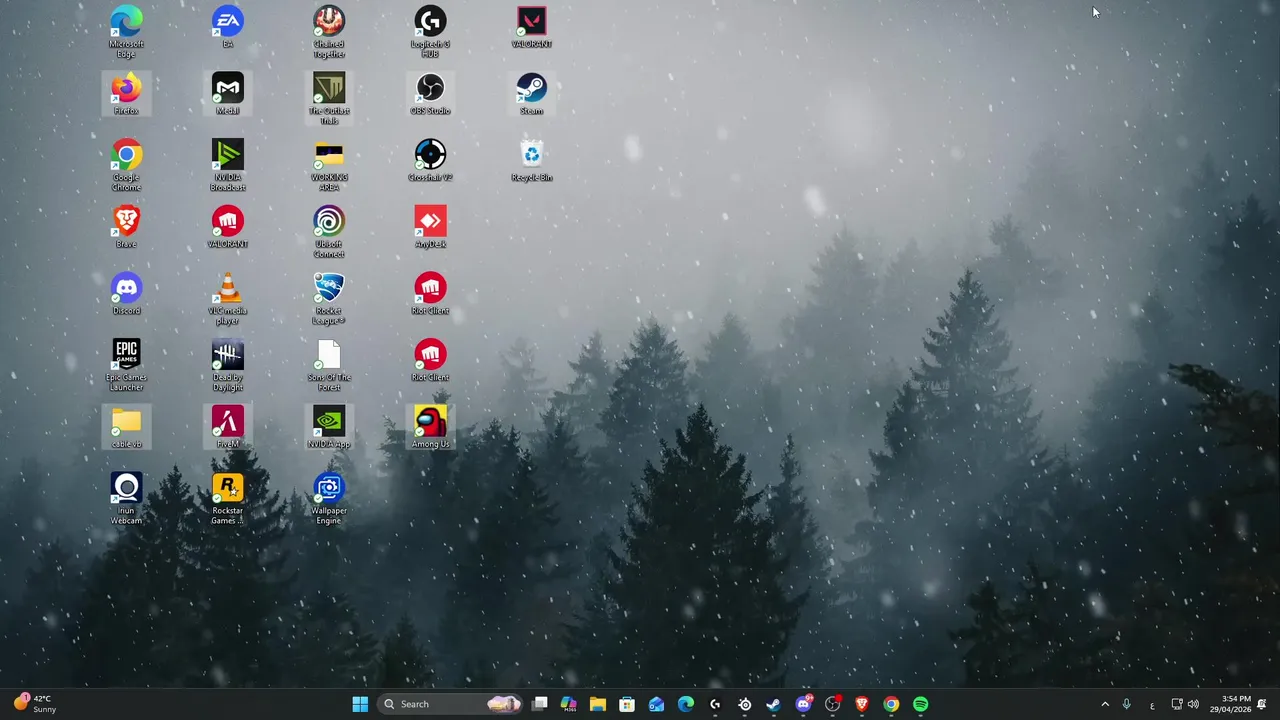Select the Rockstar Games desktop icon
1280x720 pixels.
pyautogui.click(x=228, y=498)
